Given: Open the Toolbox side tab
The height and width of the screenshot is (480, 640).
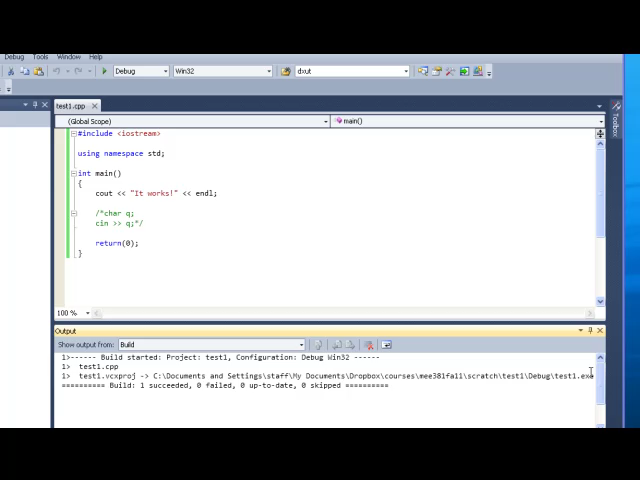Looking at the screenshot, I should click(x=616, y=119).
